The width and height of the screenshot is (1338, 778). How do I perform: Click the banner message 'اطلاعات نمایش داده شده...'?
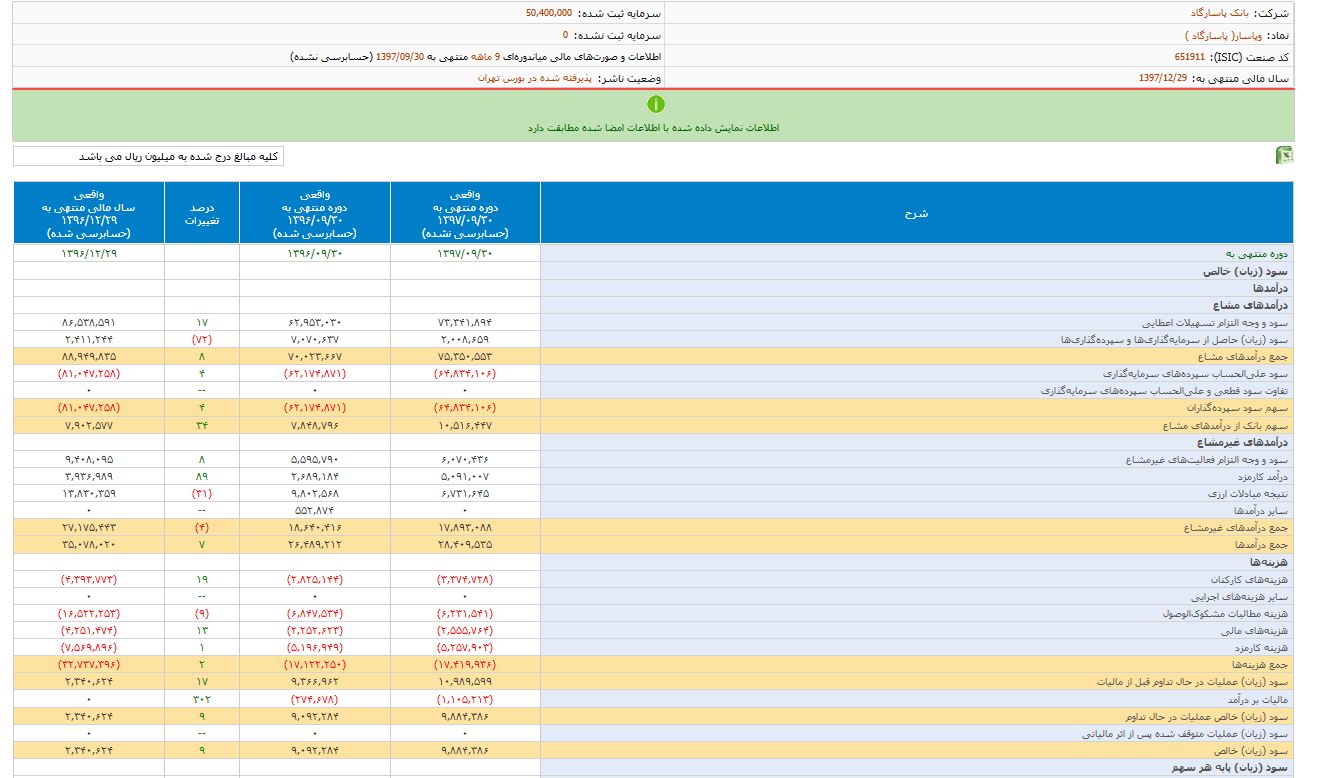[654, 128]
